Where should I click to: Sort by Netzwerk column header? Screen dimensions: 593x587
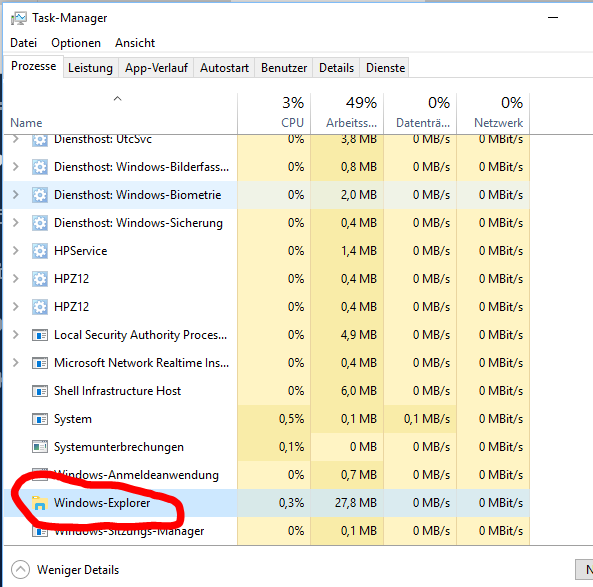pos(493,113)
